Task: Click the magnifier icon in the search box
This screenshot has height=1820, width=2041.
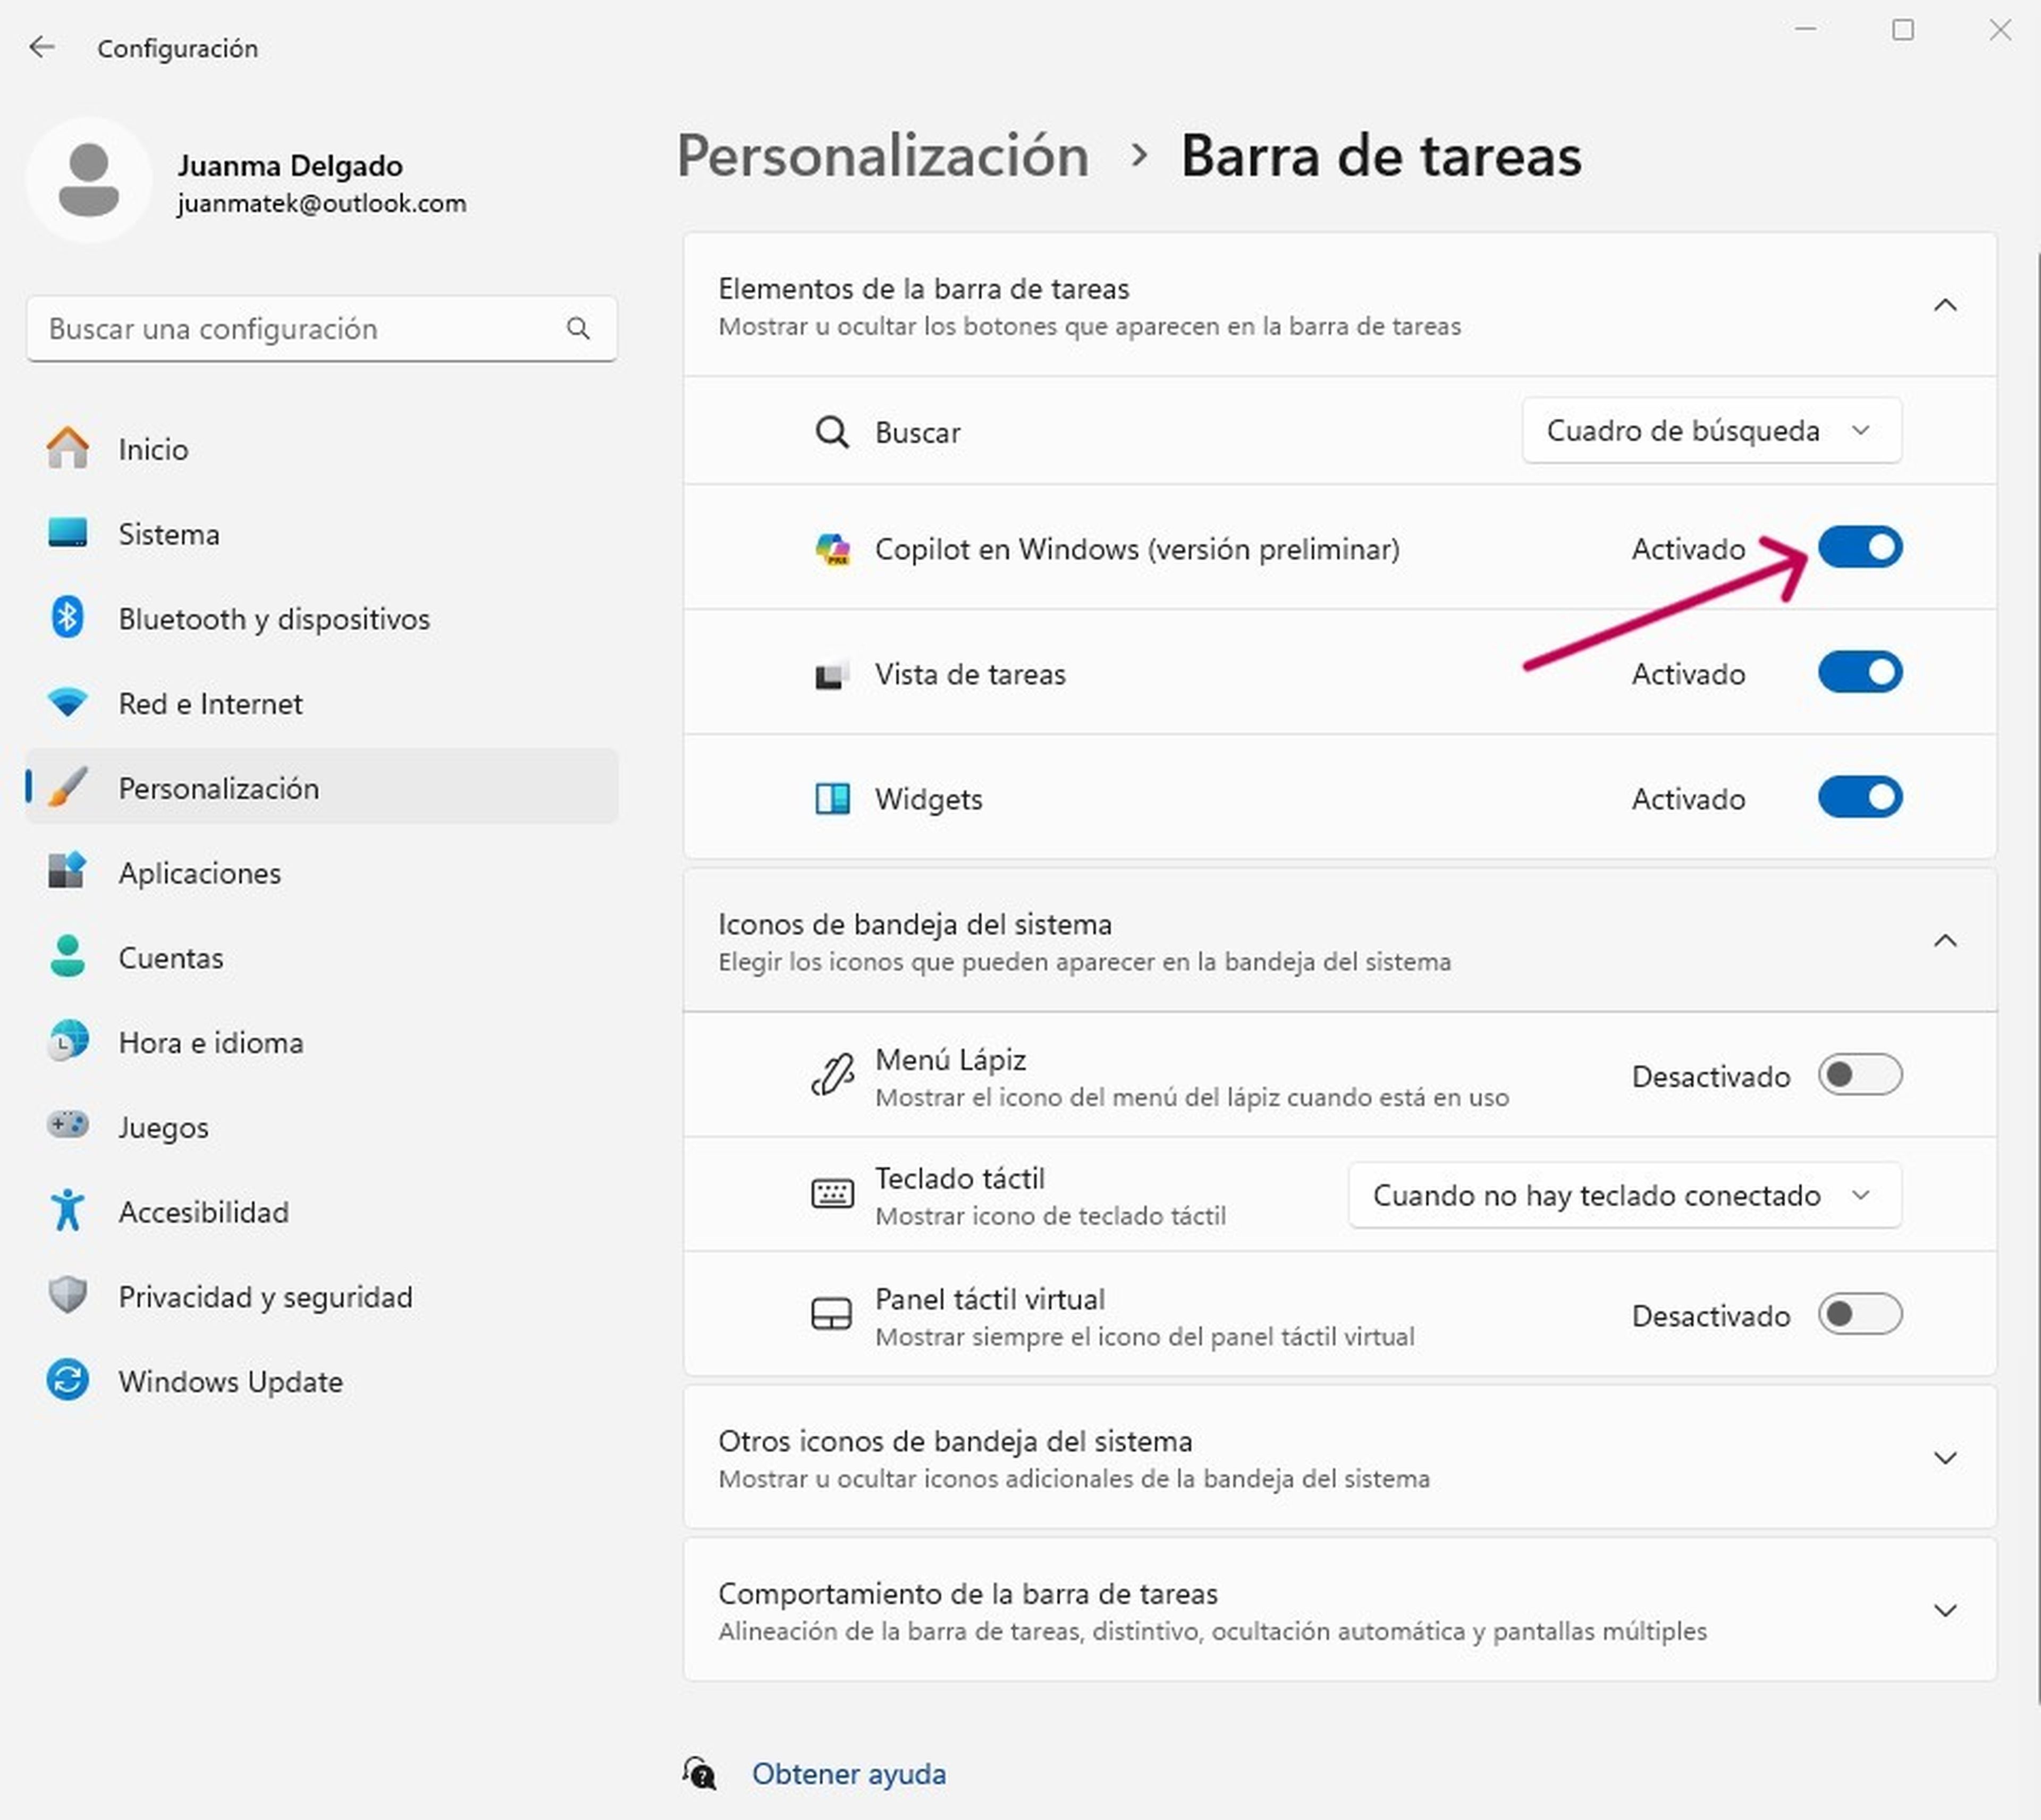Action: [578, 328]
